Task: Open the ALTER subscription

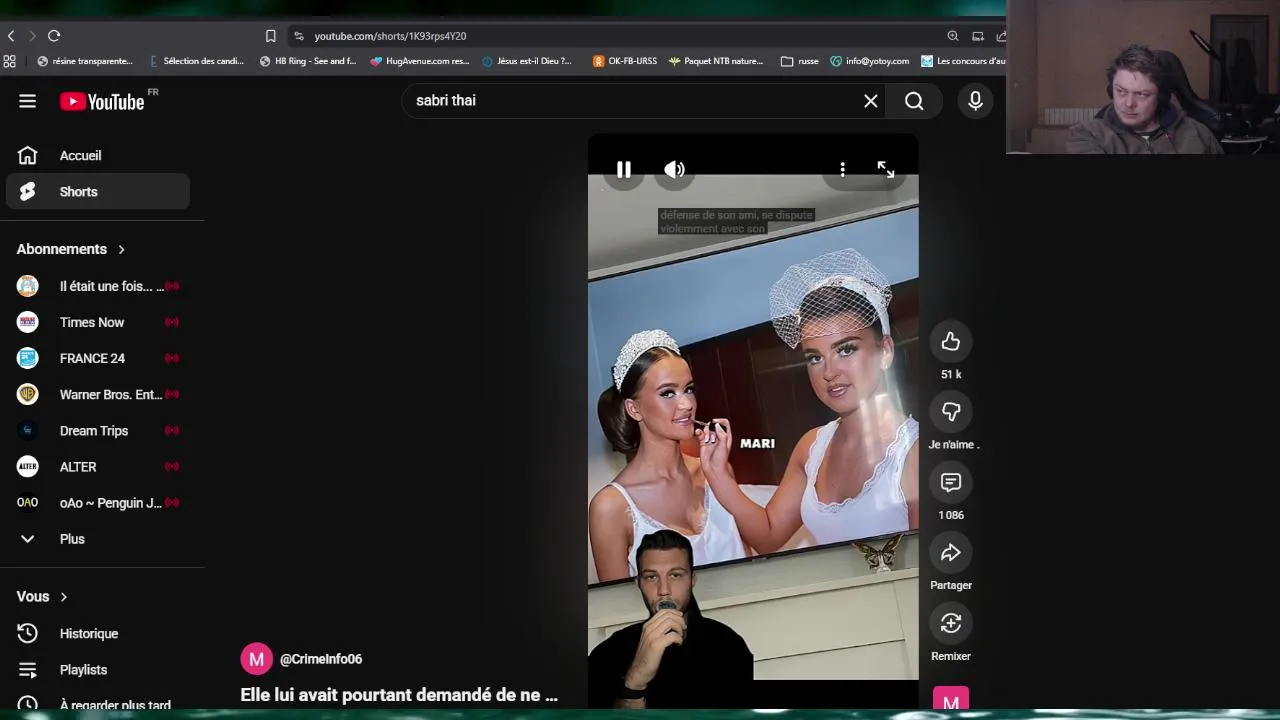Action: (98, 467)
